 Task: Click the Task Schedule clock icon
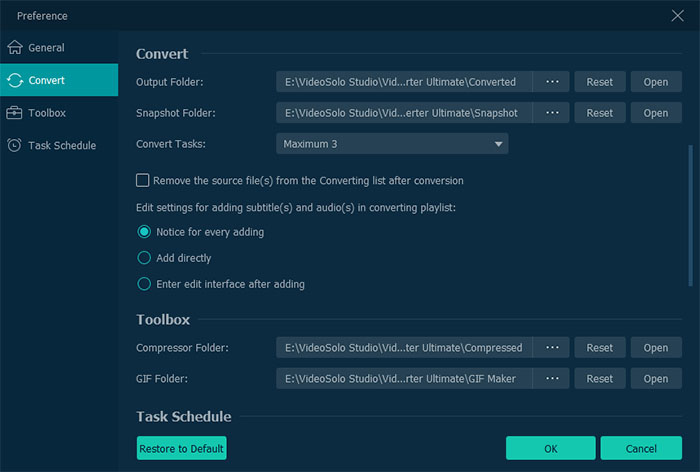pyautogui.click(x=14, y=145)
